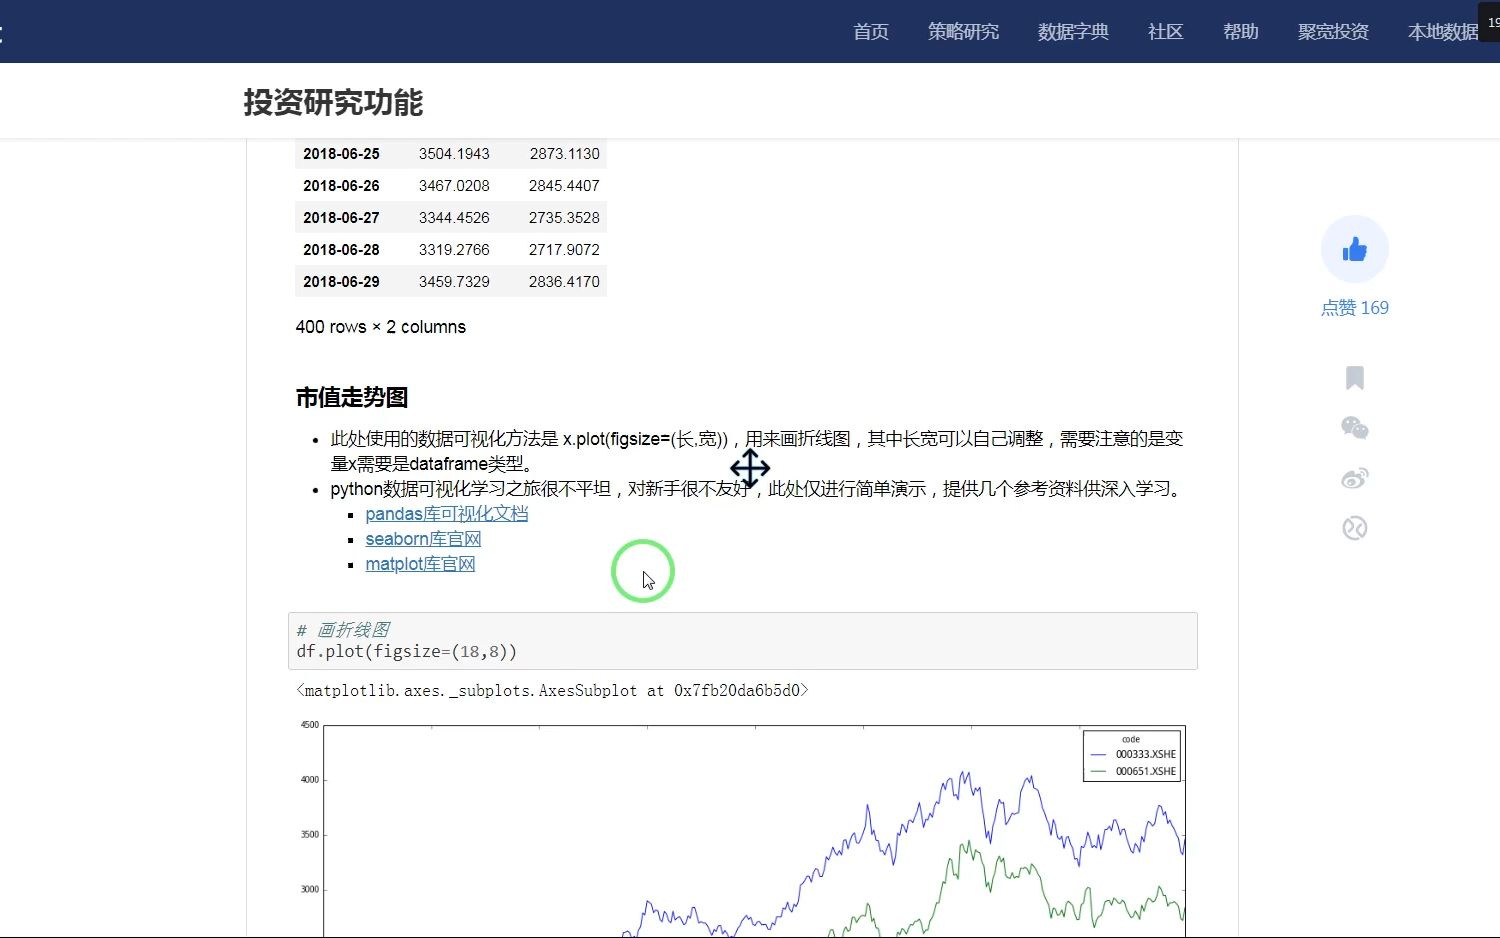Open 首页 in the top navigation
Image resolution: width=1500 pixels, height=938 pixels.
(871, 32)
